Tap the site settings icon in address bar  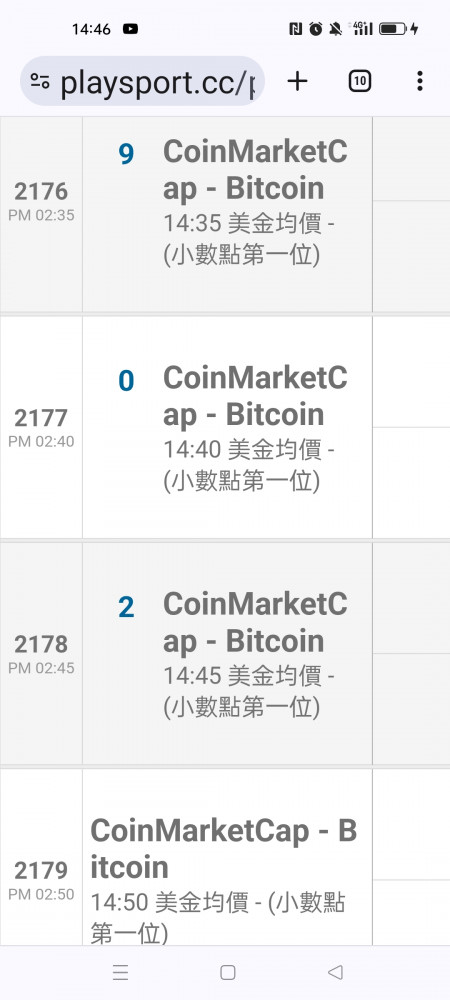[x=40, y=81]
